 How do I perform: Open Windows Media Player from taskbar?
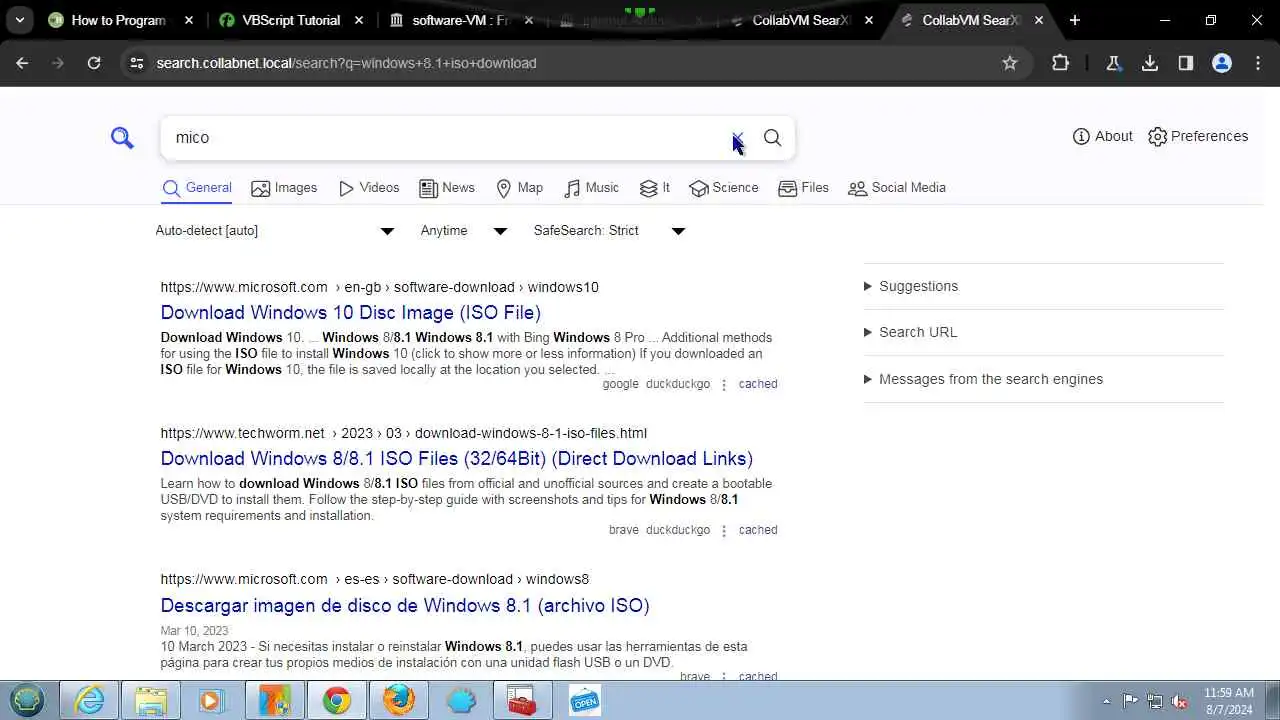click(x=212, y=700)
